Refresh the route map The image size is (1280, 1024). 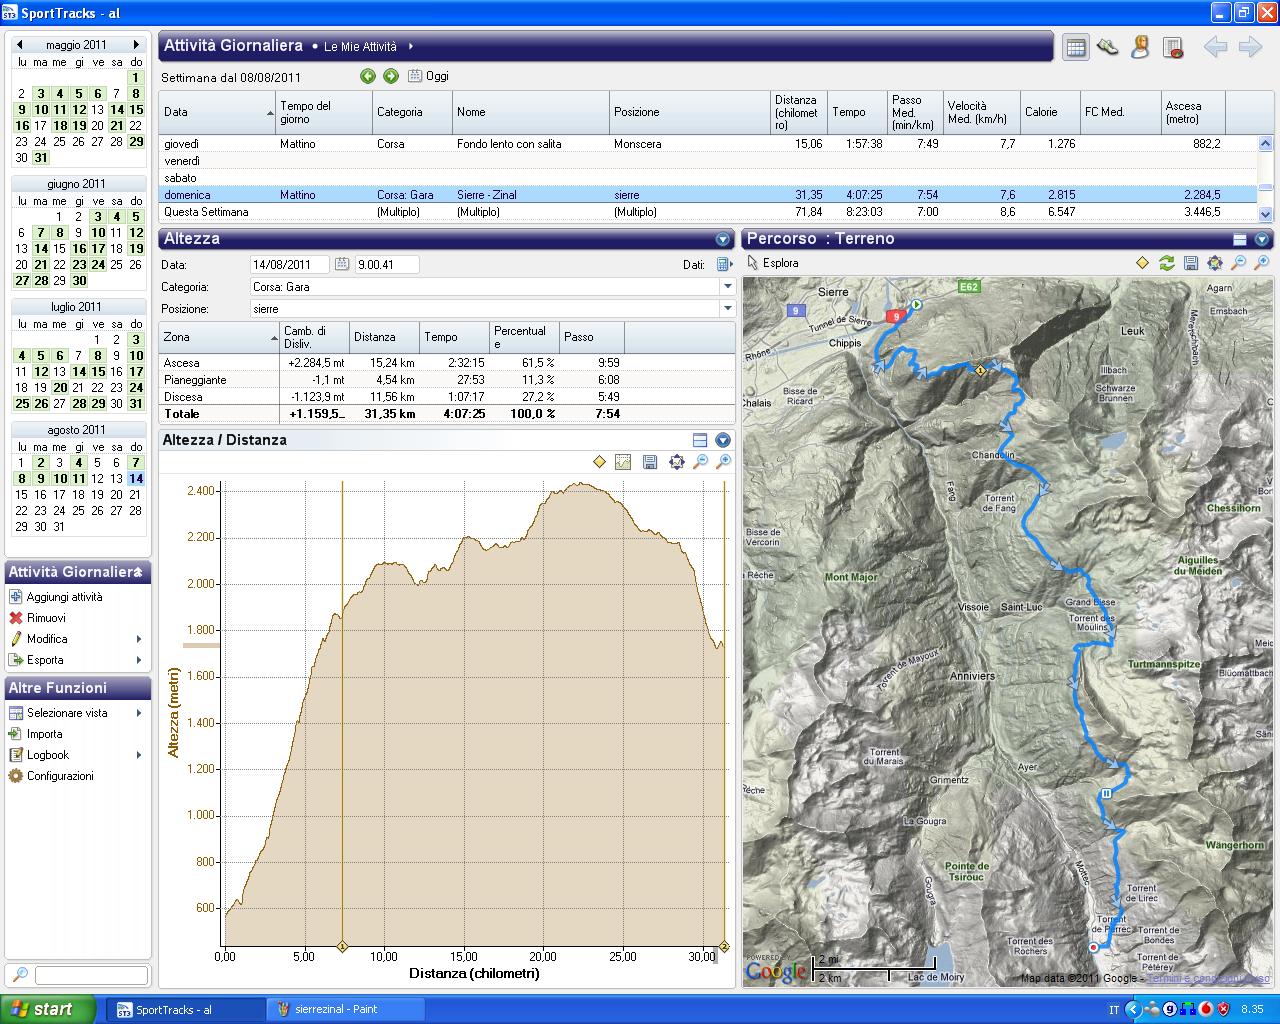1166,263
